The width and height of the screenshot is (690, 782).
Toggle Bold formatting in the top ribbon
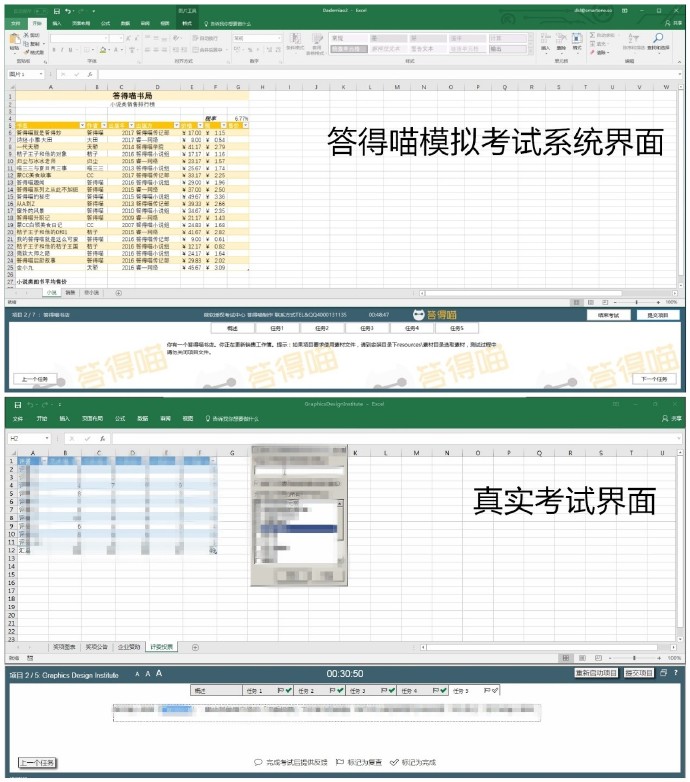tap(54, 50)
